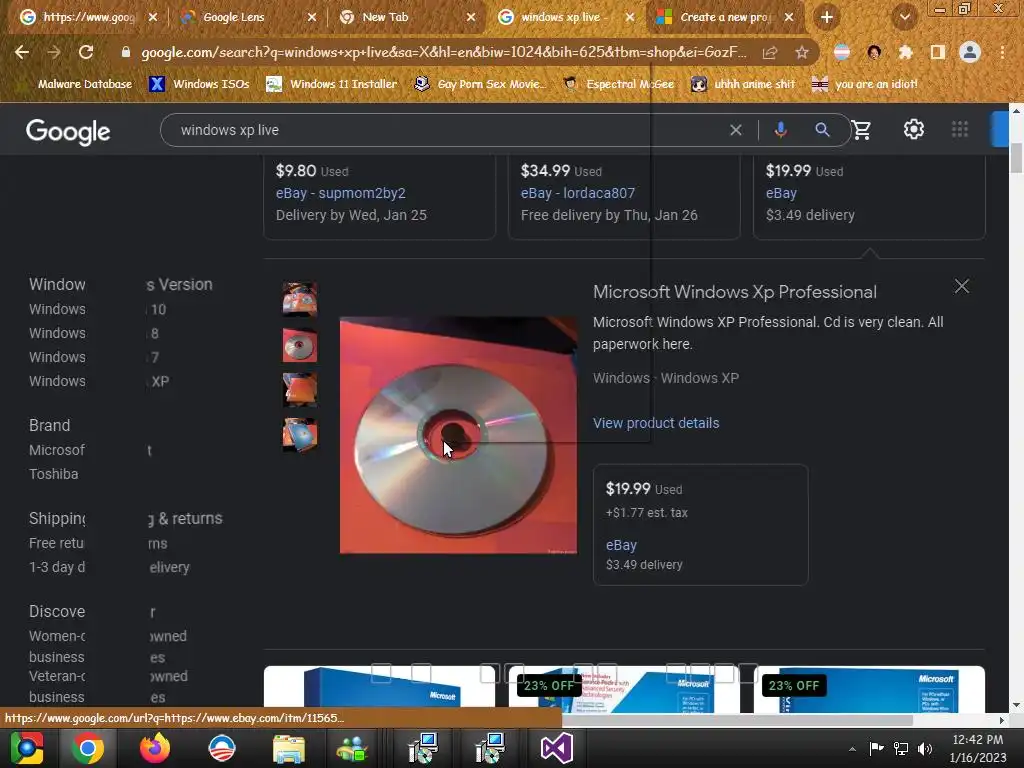The width and height of the screenshot is (1024, 768).
Task: Filter by the Windows 8 version
Action: coord(93,333)
